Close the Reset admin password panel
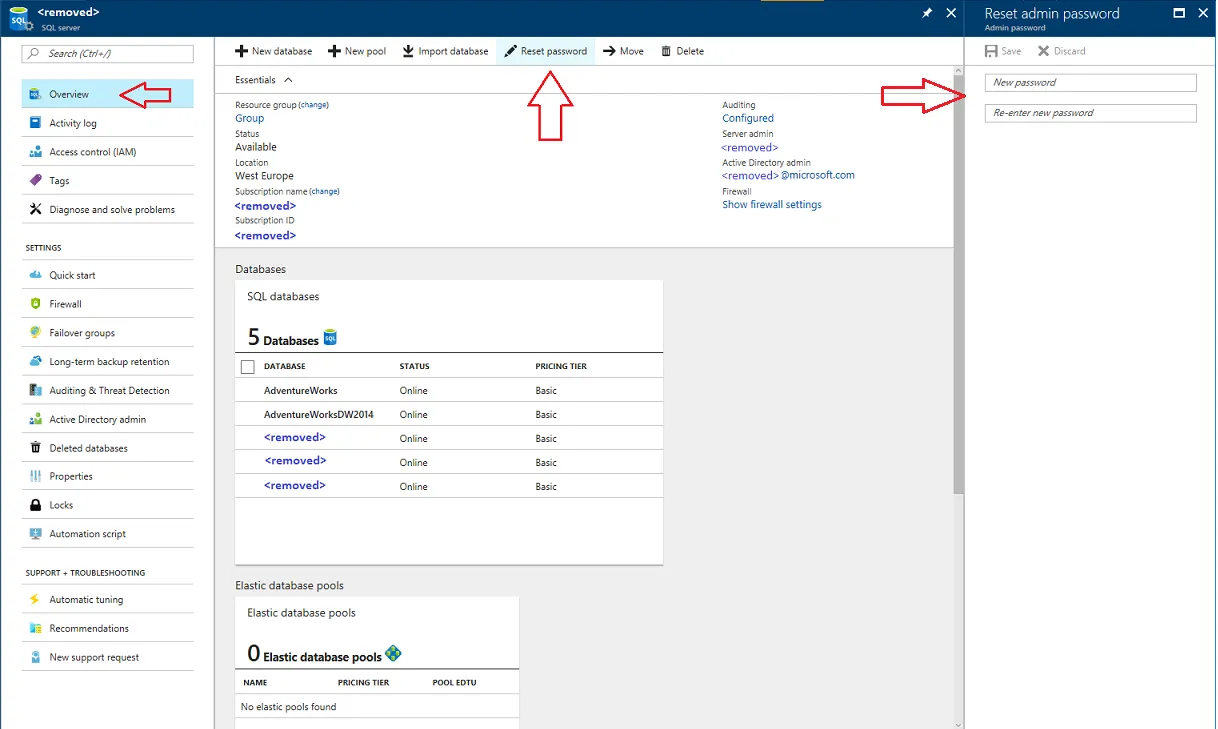Screen dimensions: 1218x729 (x=1203, y=13)
